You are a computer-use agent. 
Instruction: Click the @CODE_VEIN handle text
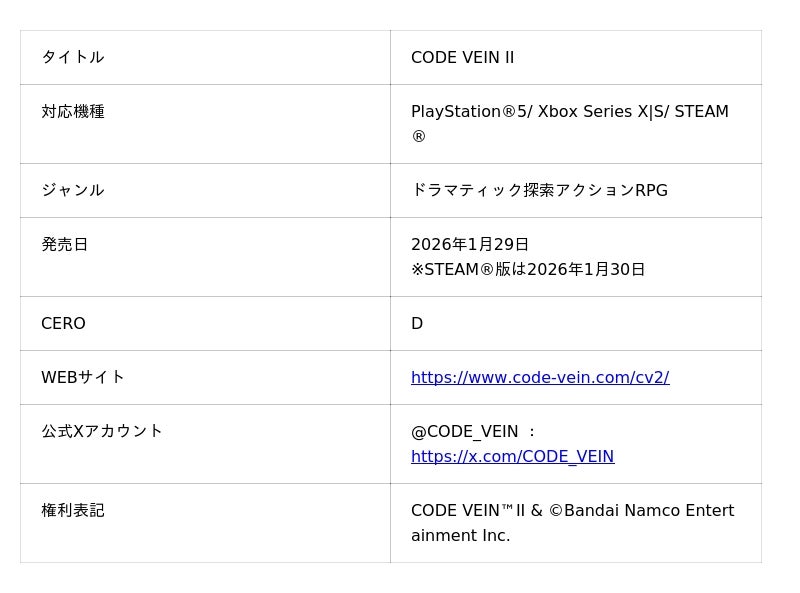click(x=465, y=431)
